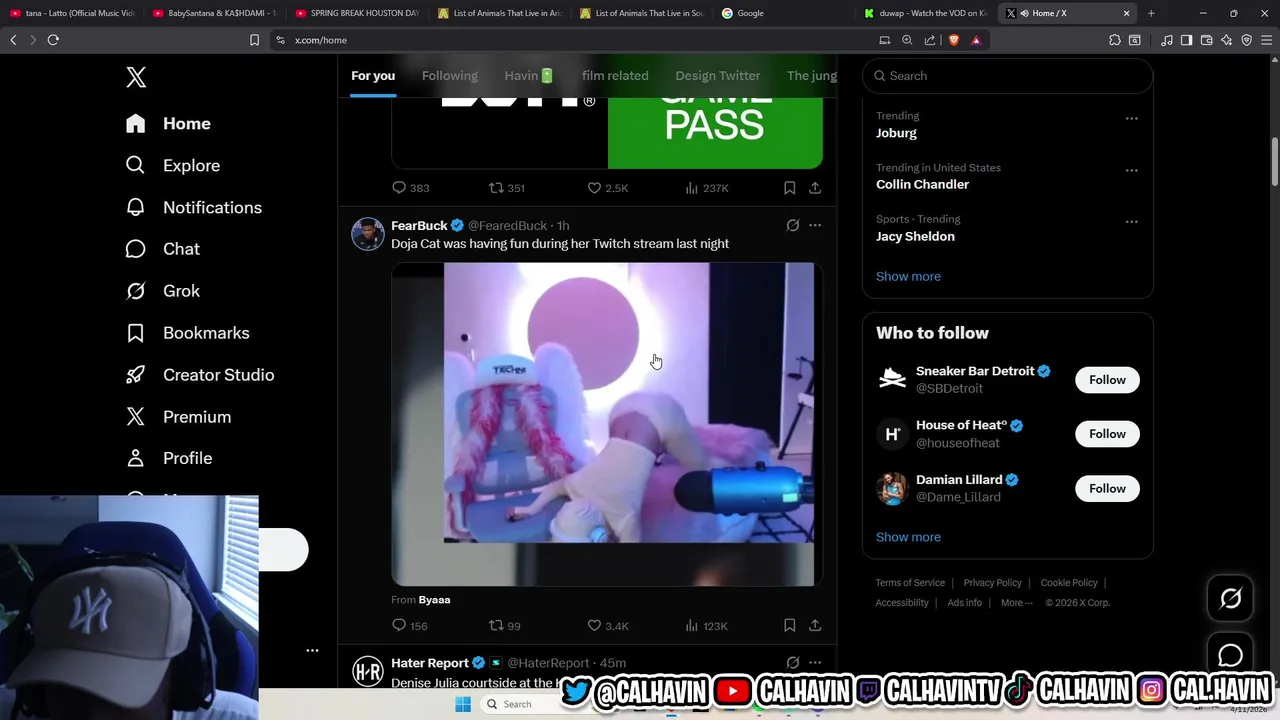Viewport: 1280px width, 720px height.
Task: Toggle the browser sidebar panel
Action: 1186,40
